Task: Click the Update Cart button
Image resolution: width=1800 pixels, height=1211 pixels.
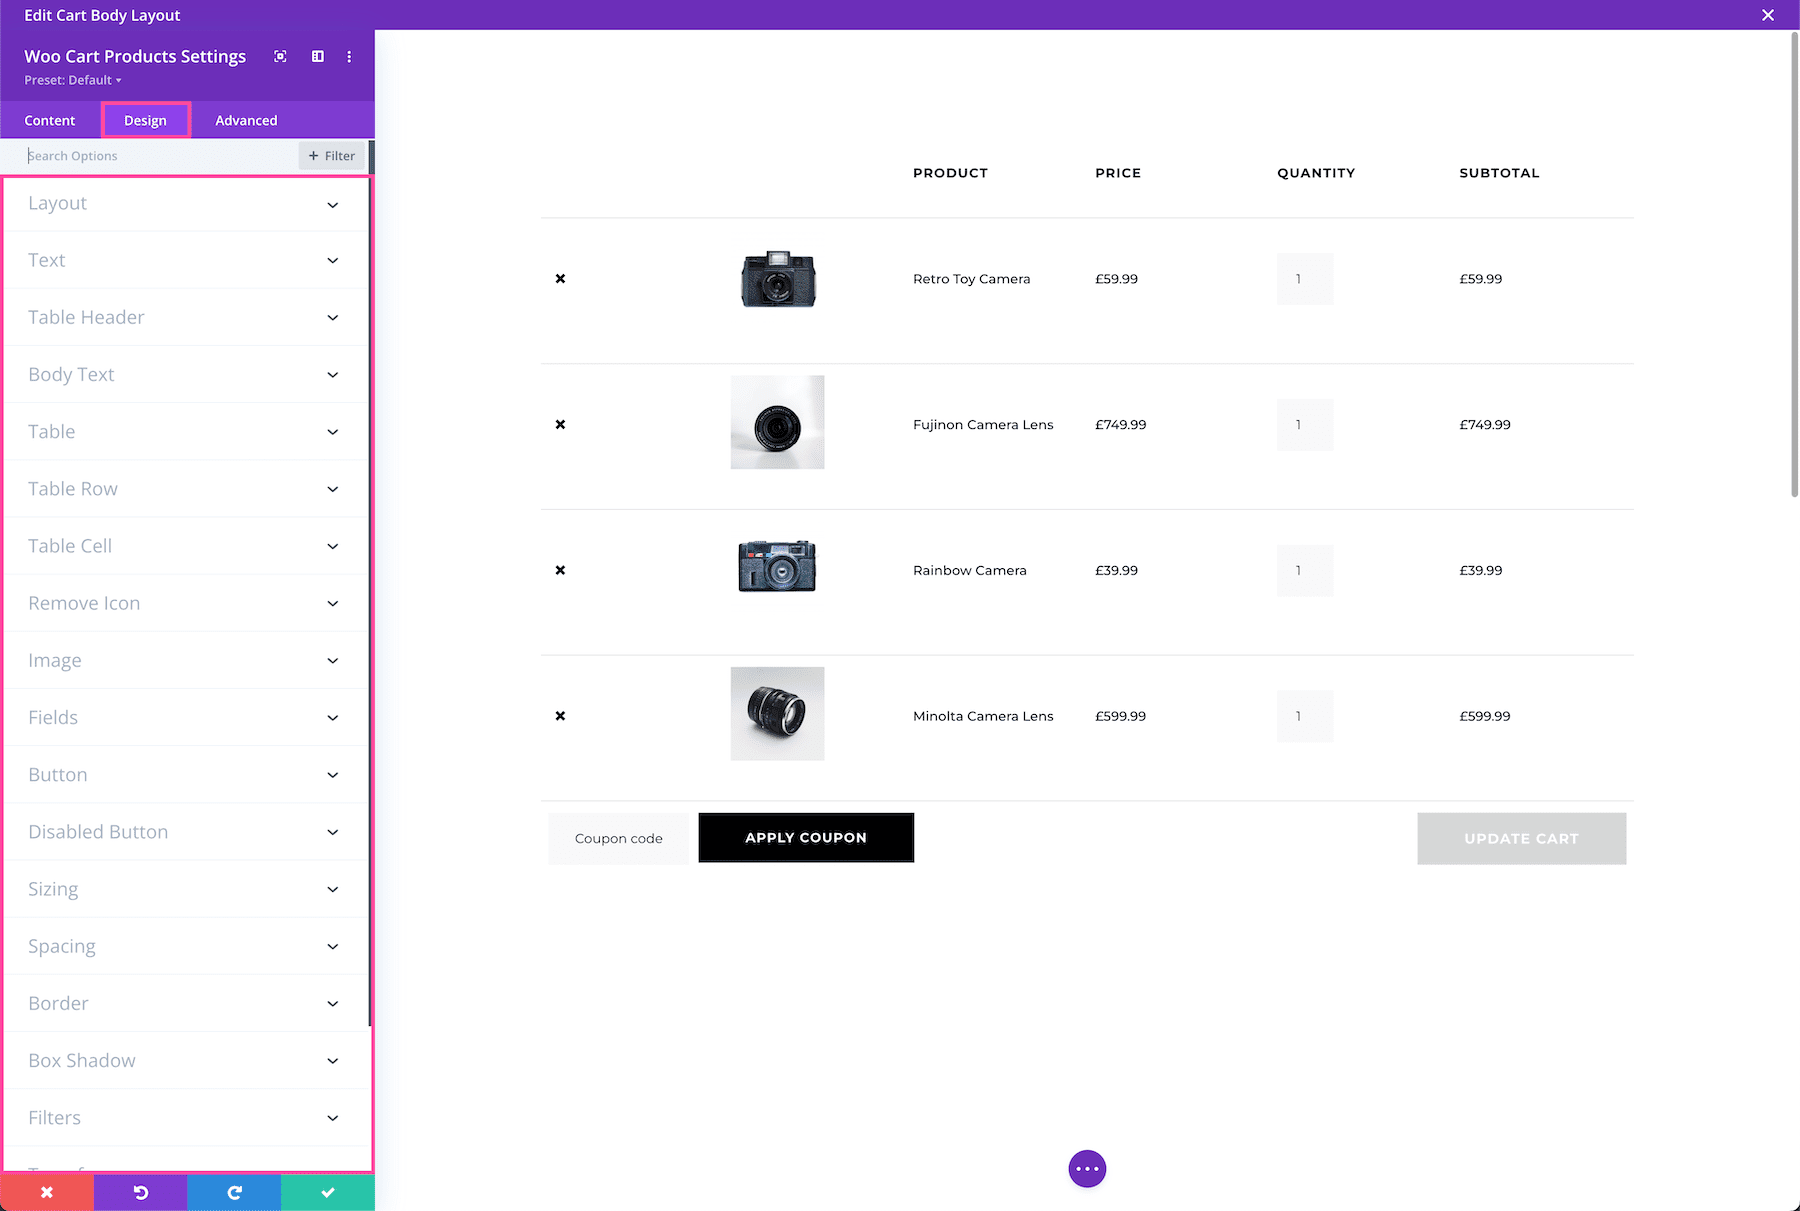Action: [x=1520, y=838]
